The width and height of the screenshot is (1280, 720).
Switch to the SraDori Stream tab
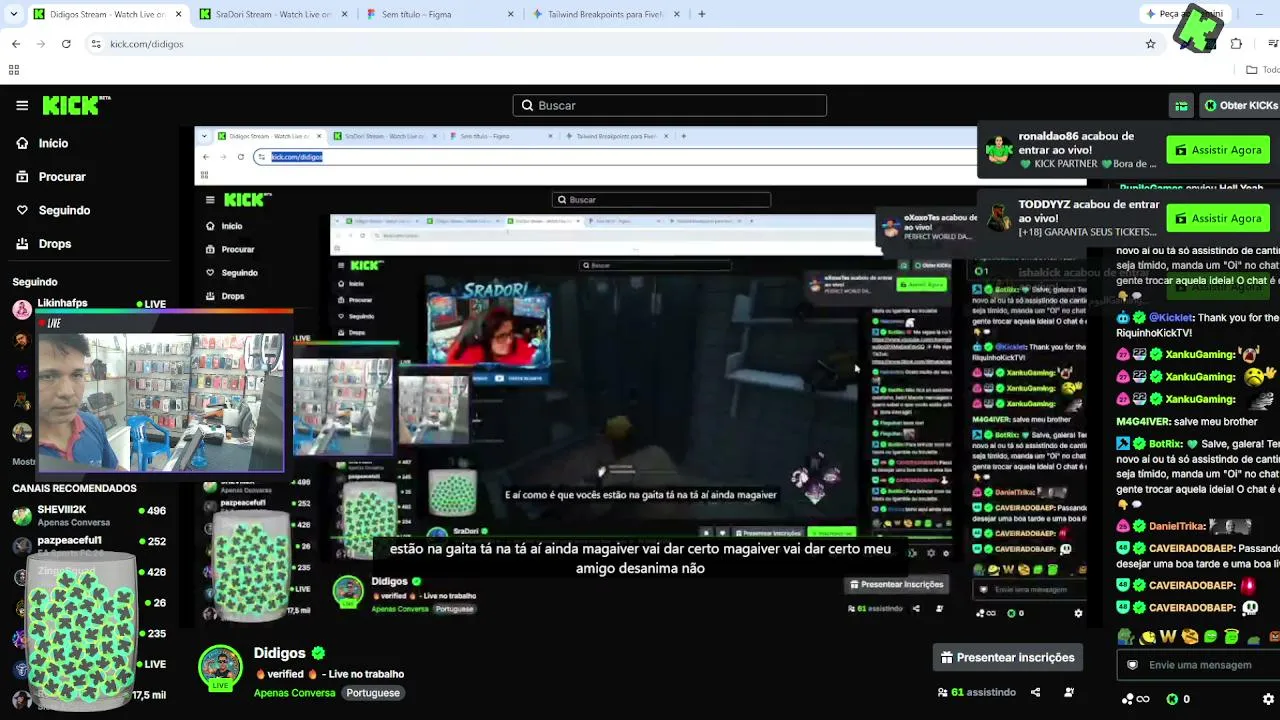pyautogui.click(x=272, y=14)
